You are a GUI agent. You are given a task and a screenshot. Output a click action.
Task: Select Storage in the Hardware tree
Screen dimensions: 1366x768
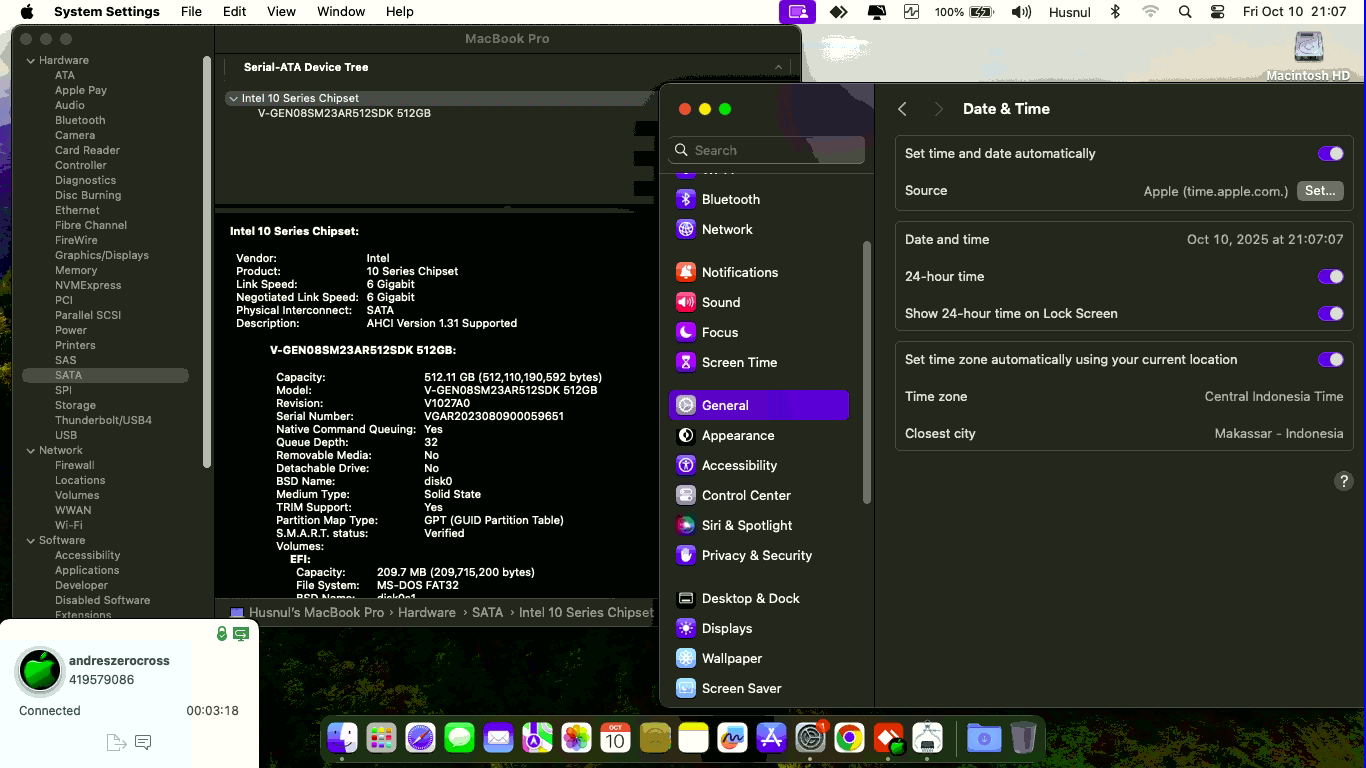75,405
